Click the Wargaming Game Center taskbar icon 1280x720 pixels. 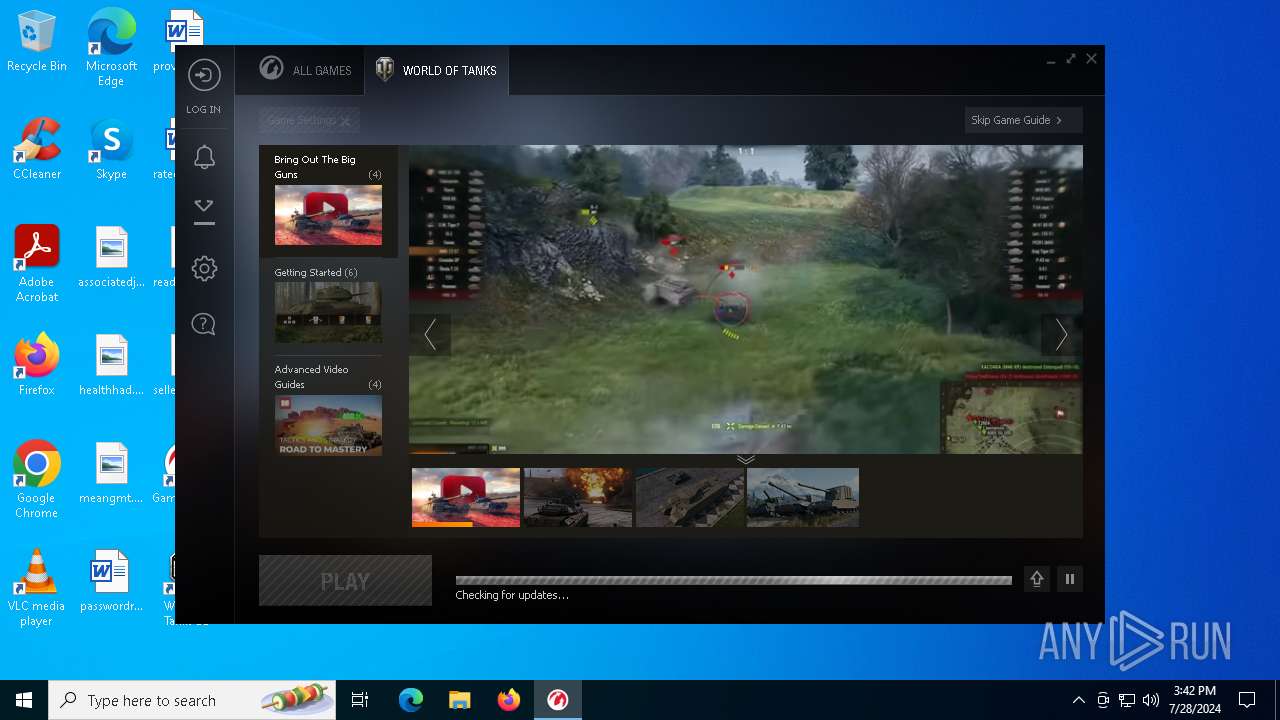tap(558, 700)
